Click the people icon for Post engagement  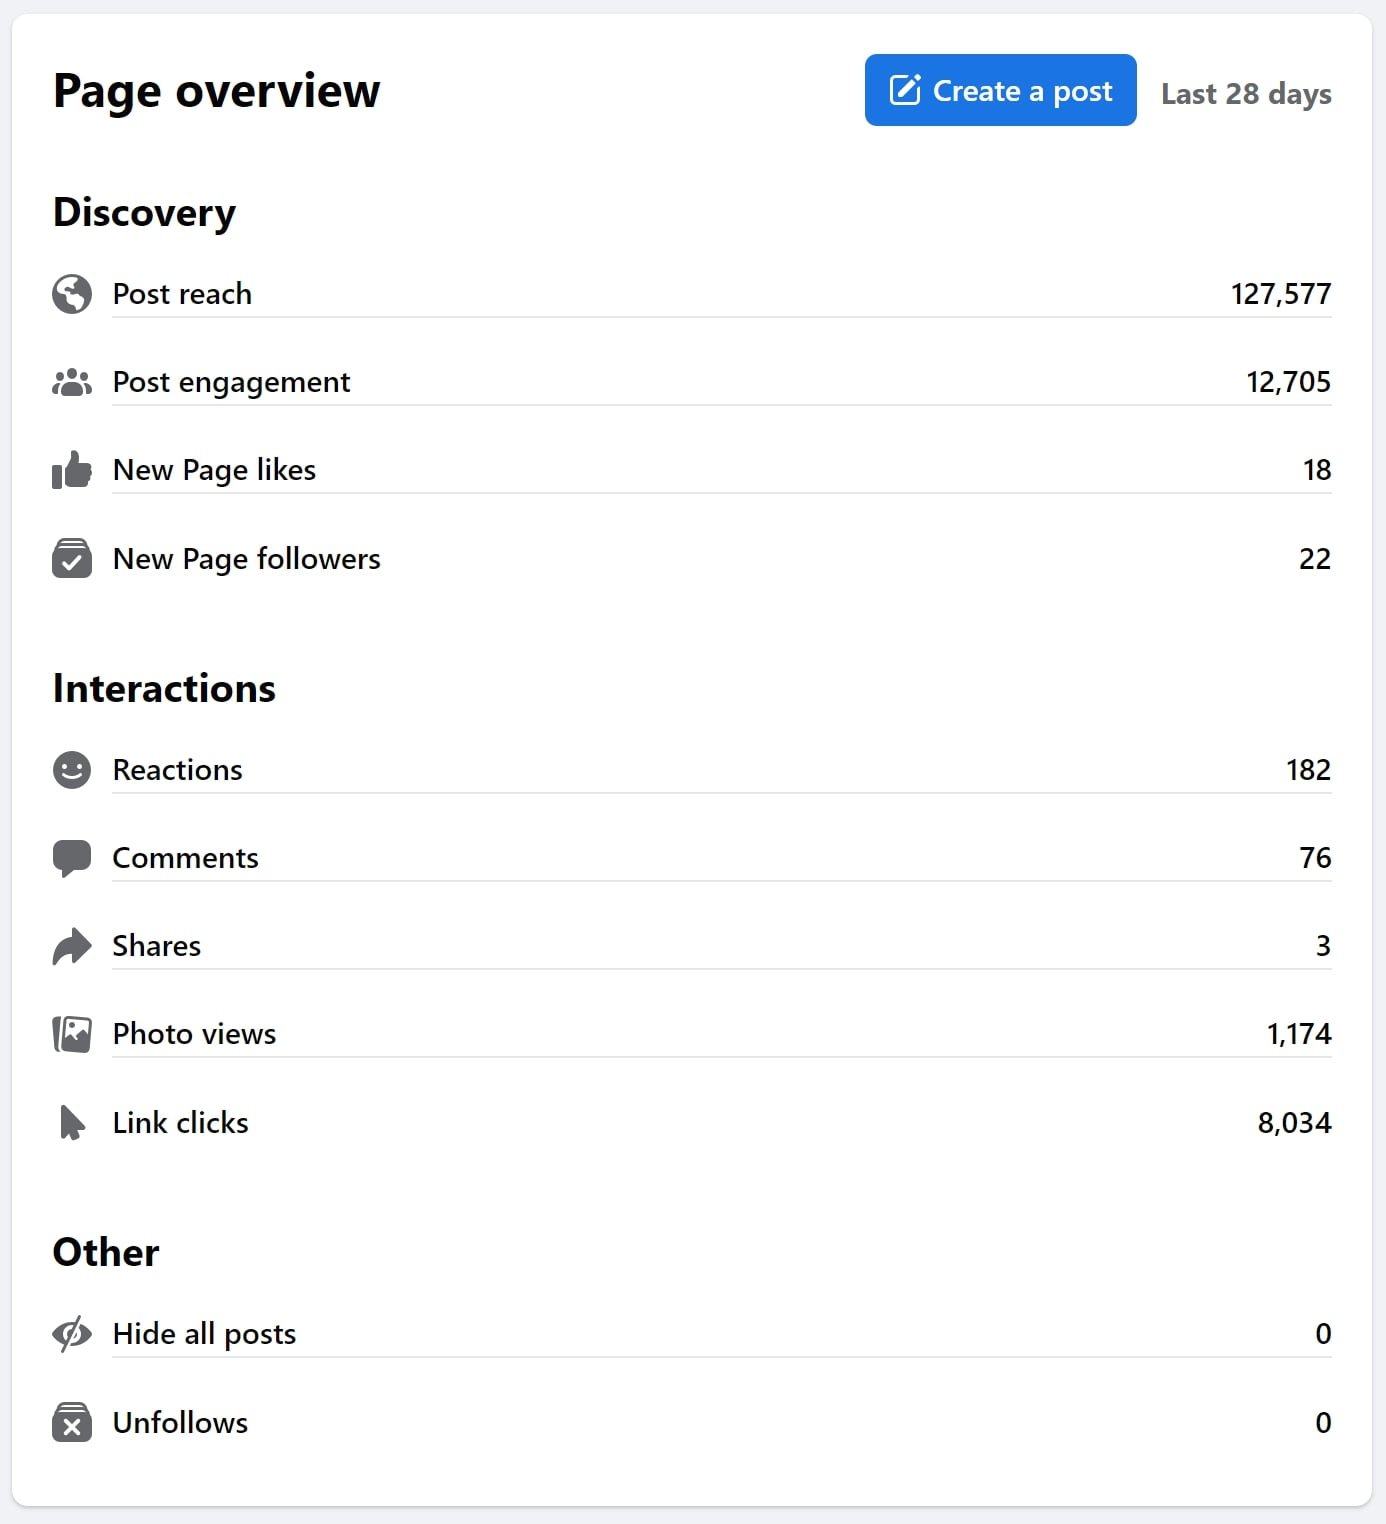(x=72, y=382)
